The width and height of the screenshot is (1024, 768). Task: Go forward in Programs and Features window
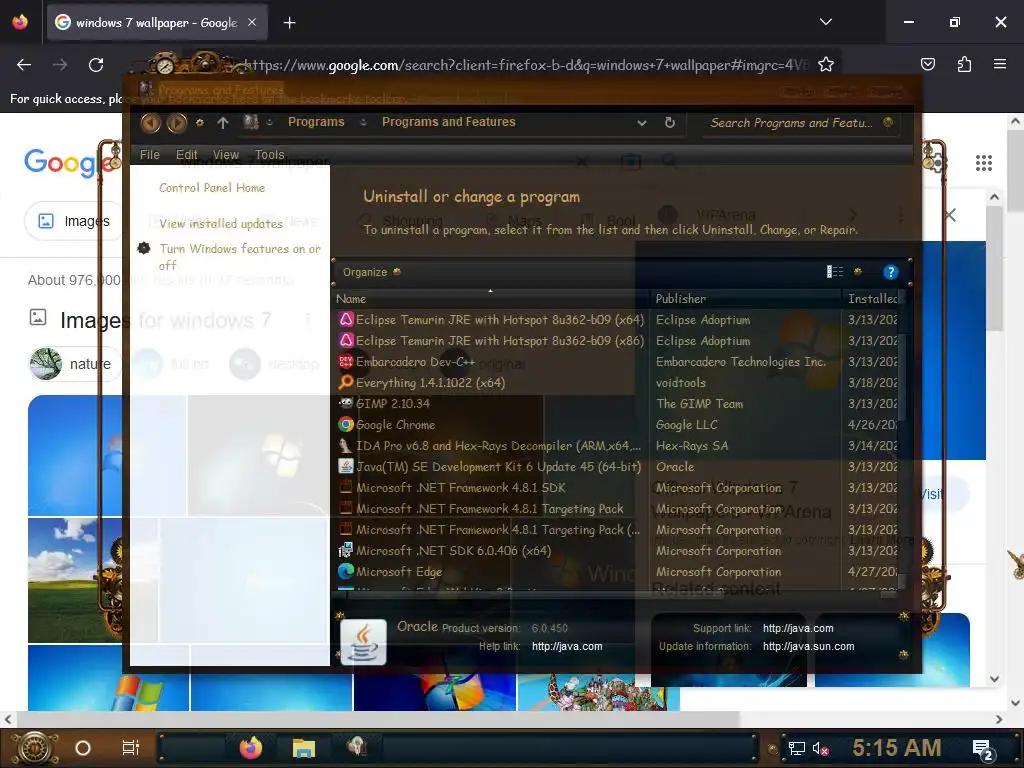pos(176,122)
